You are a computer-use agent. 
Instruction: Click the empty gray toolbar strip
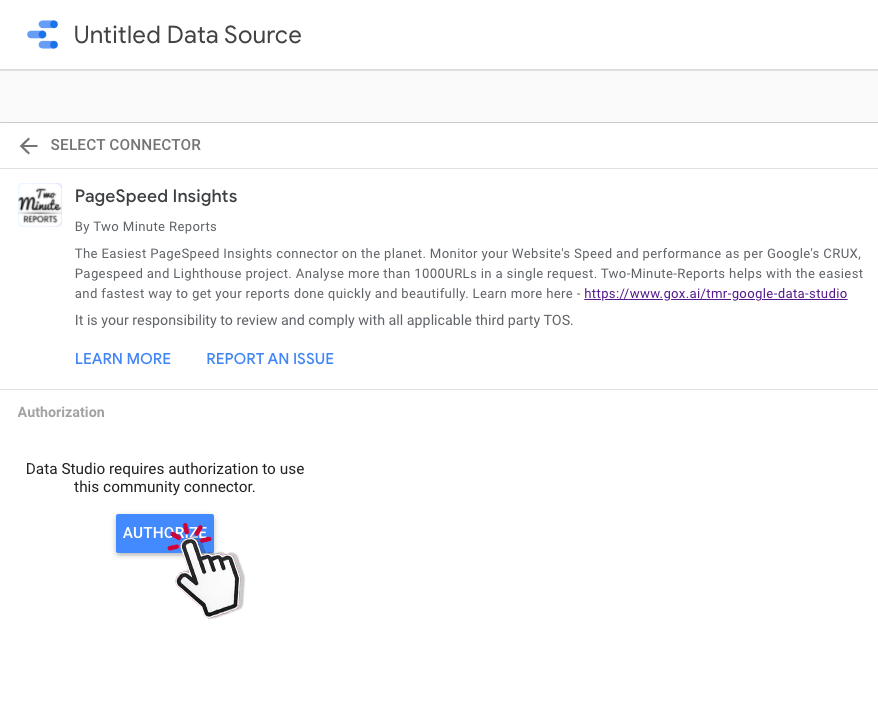pos(439,96)
